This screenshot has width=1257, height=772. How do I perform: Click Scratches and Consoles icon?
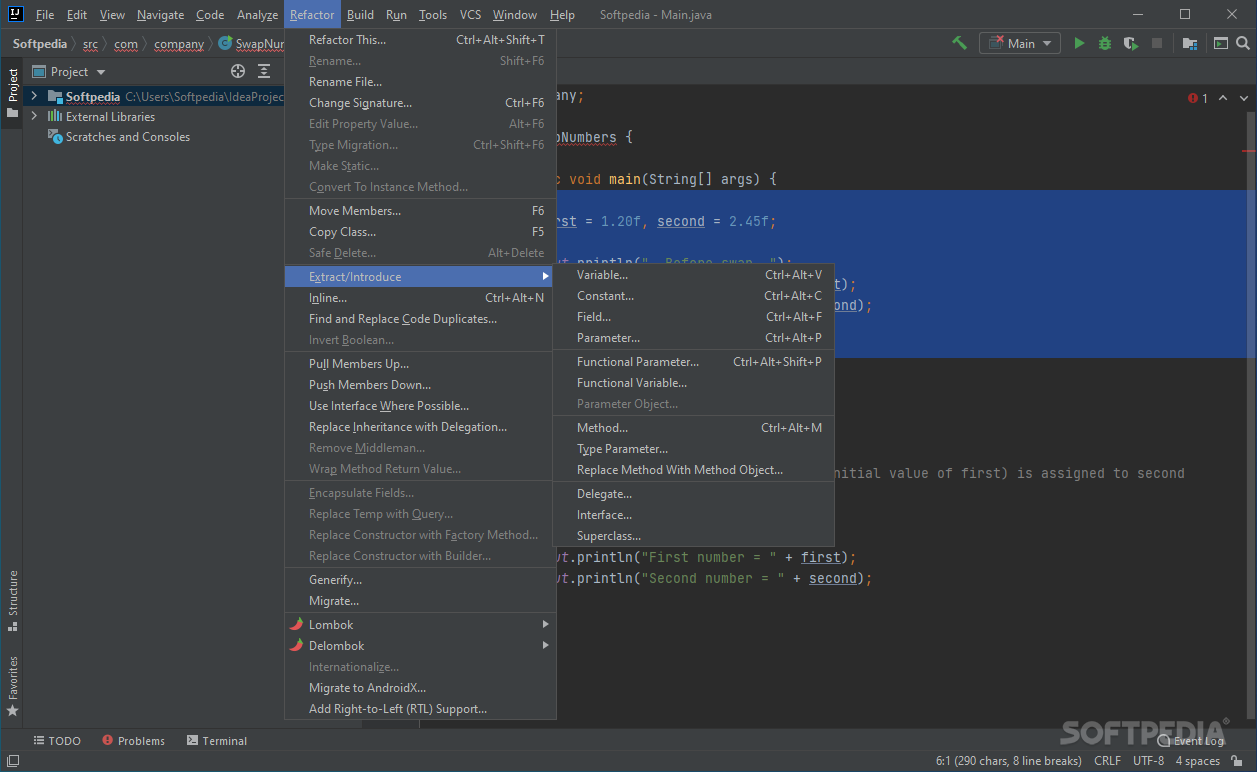point(55,137)
